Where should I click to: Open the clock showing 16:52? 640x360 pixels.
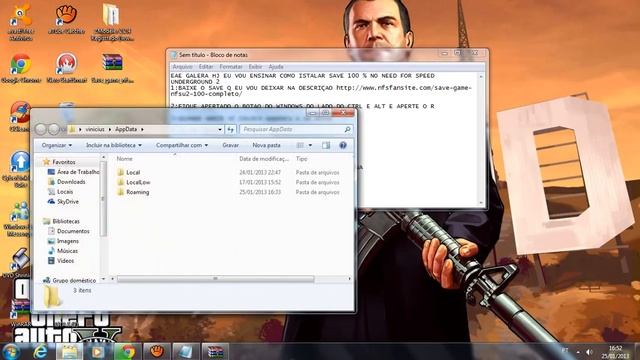pos(616,352)
